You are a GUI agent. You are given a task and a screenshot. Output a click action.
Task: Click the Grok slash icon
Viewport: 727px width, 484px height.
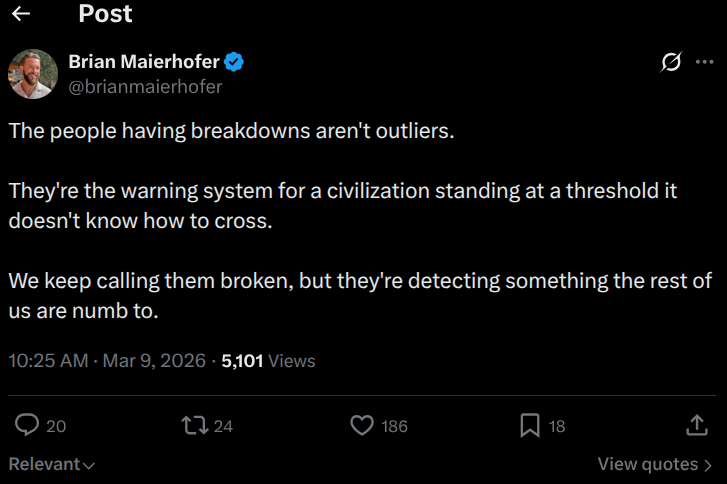[x=672, y=62]
